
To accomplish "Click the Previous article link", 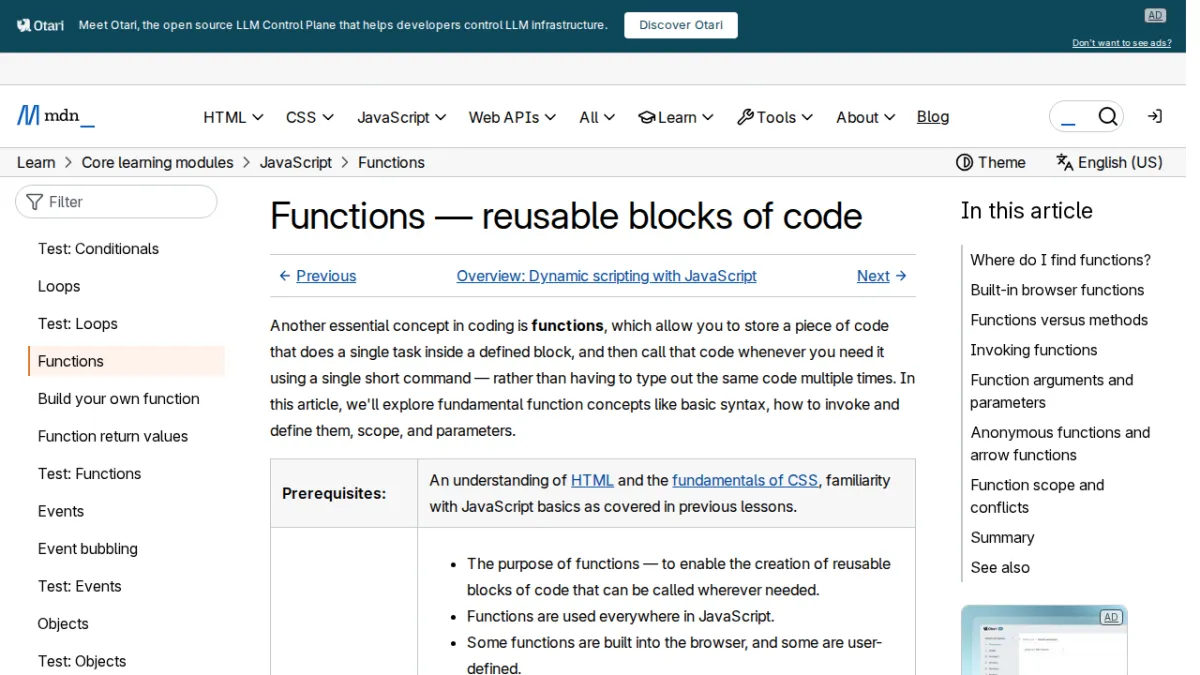I will tap(317, 276).
